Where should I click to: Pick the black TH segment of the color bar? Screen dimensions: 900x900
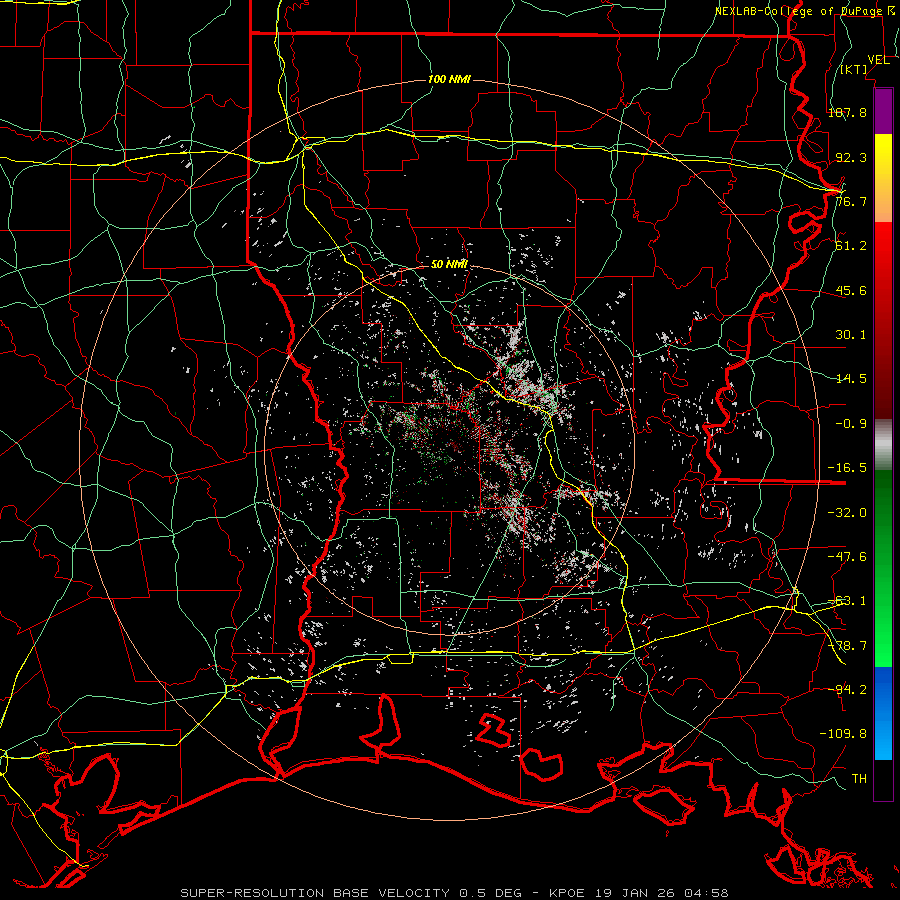883,779
